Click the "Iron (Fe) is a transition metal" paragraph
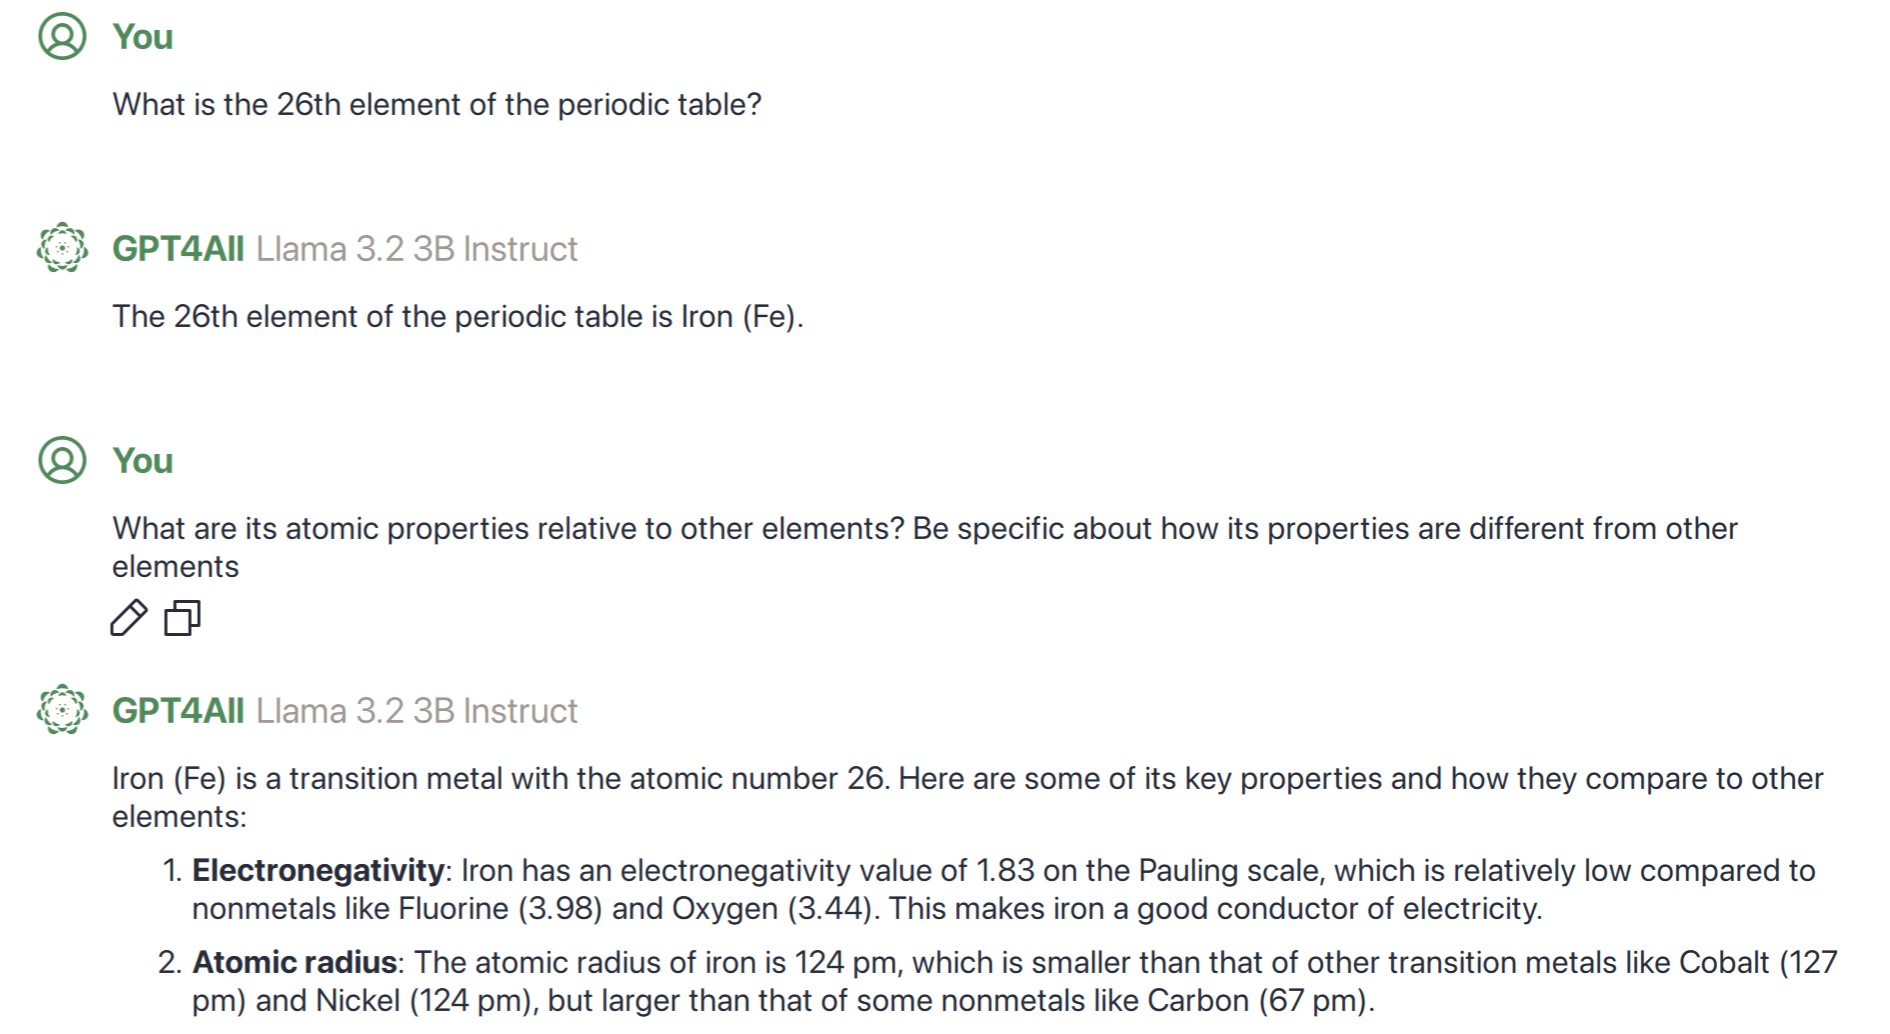The image size is (1890, 1034). click(967, 779)
